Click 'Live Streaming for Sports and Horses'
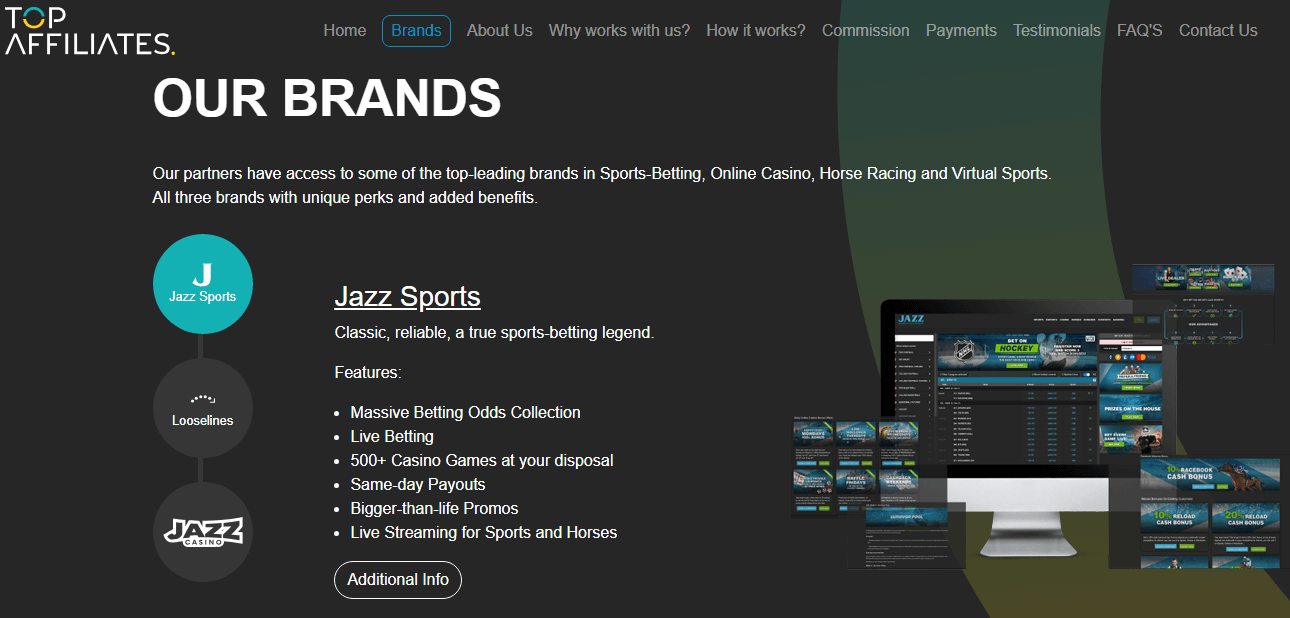 [x=484, y=533]
